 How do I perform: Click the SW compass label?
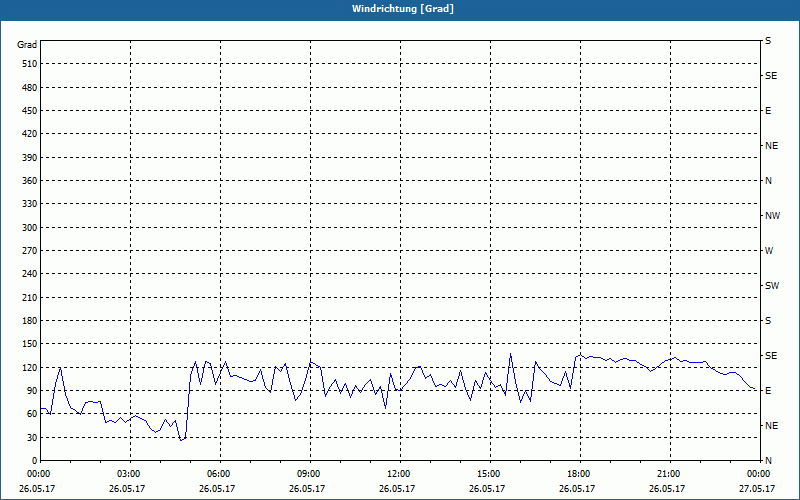772,286
